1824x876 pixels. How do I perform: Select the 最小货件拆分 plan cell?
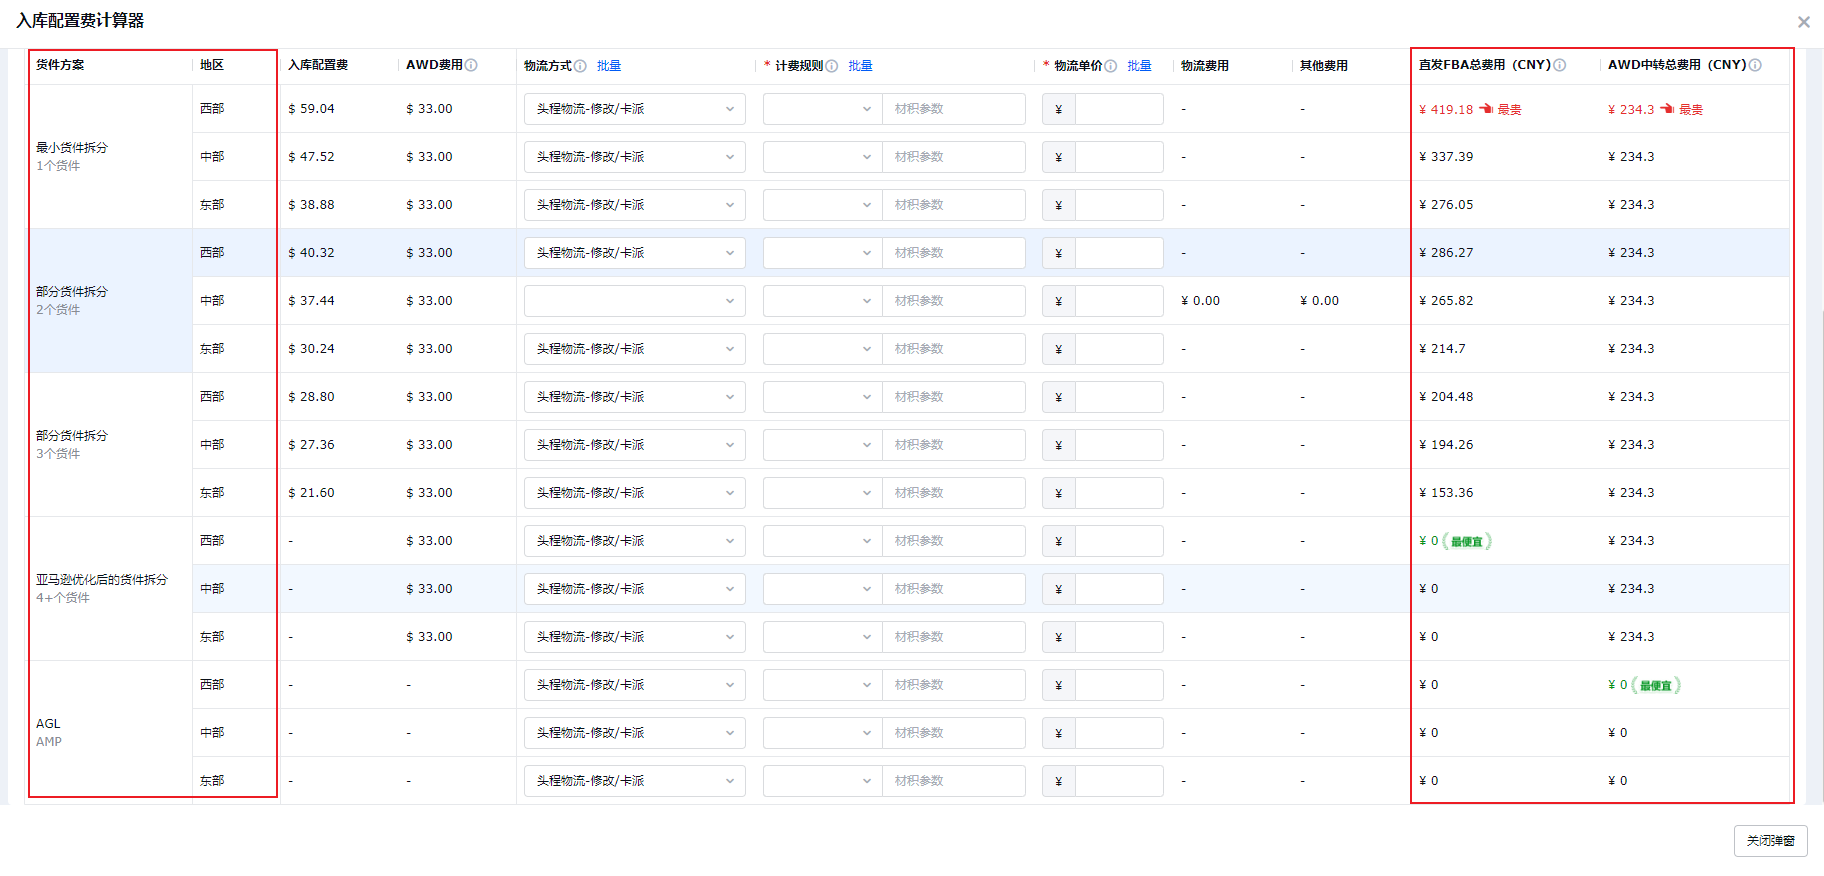click(x=110, y=157)
